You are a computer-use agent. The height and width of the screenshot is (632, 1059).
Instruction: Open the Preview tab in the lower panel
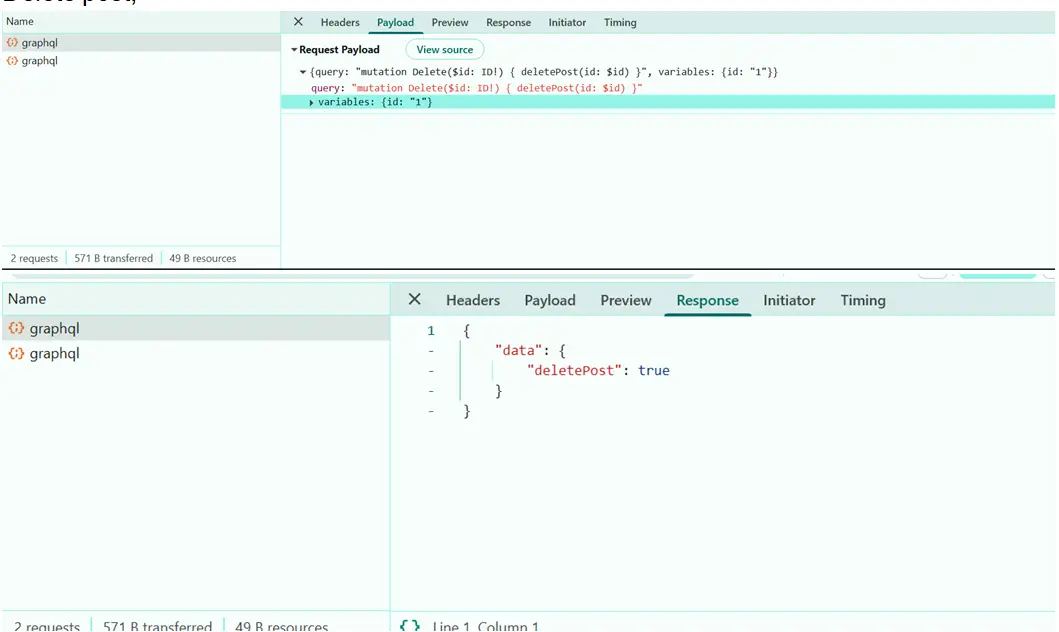pos(626,300)
